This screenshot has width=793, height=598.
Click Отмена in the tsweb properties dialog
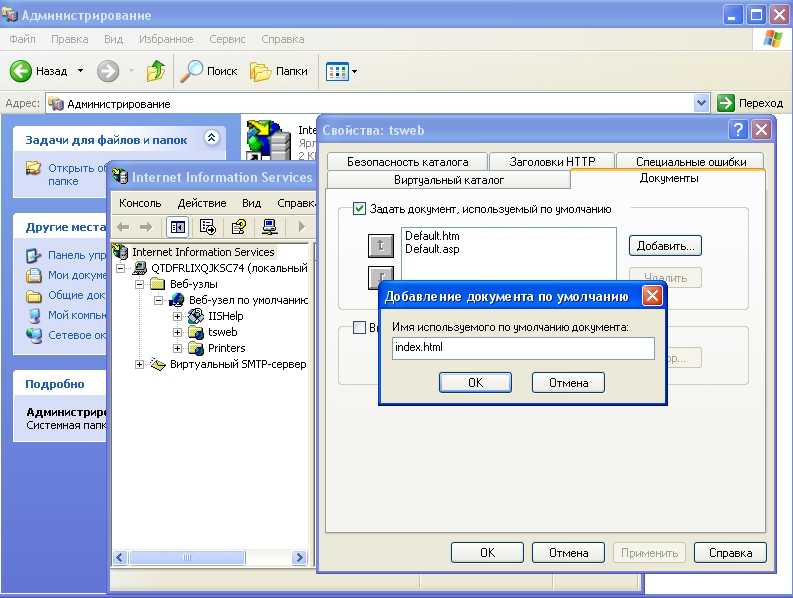click(x=568, y=552)
